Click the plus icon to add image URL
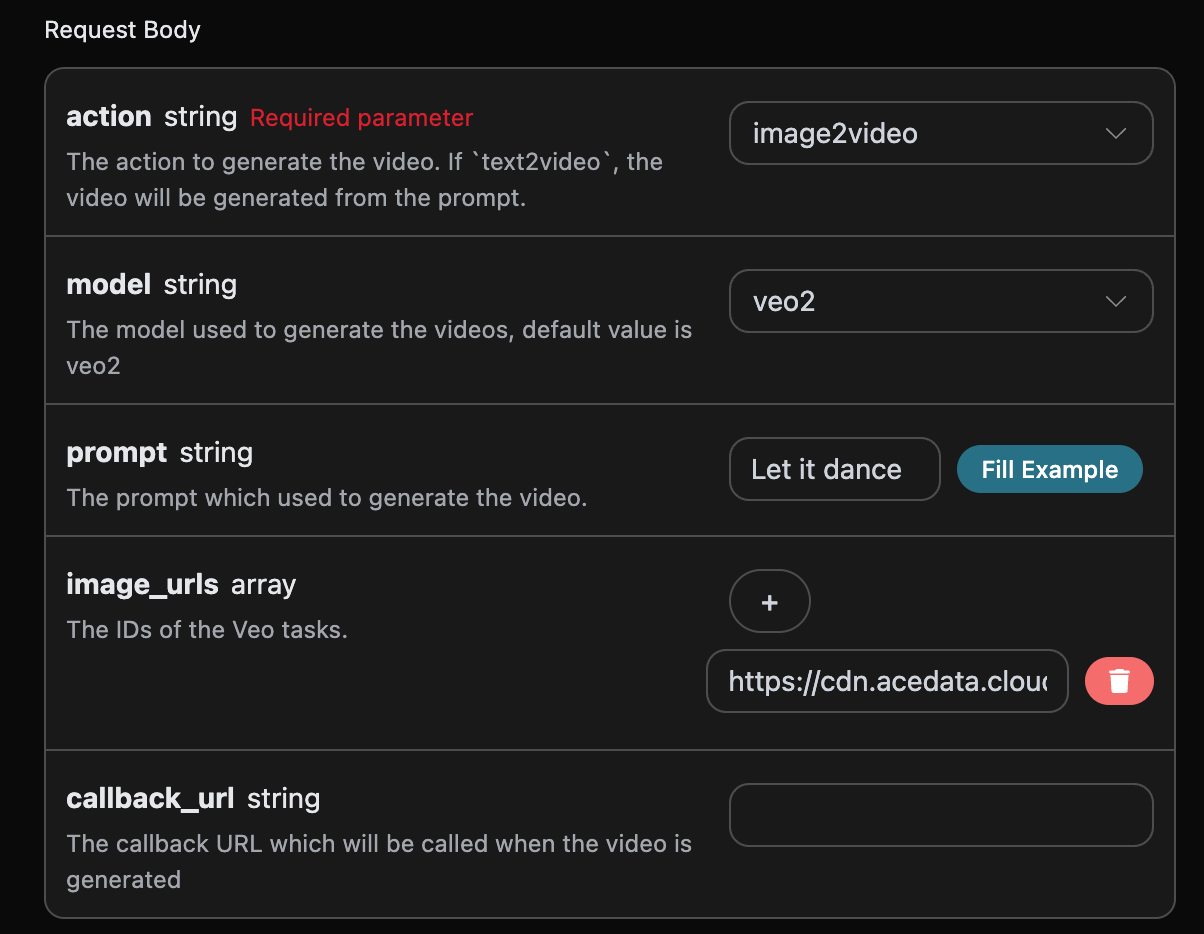Image resolution: width=1204 pixels, height=934 pixels. [x=769, y=602]
